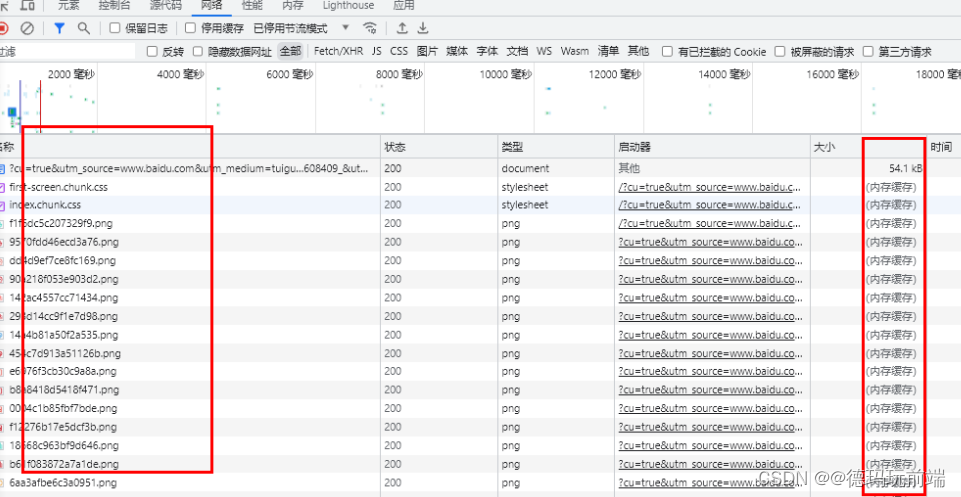Screen dimensions: 961x497
Task: Open the Lighthouse tab
Action: (x=348, y=6)
